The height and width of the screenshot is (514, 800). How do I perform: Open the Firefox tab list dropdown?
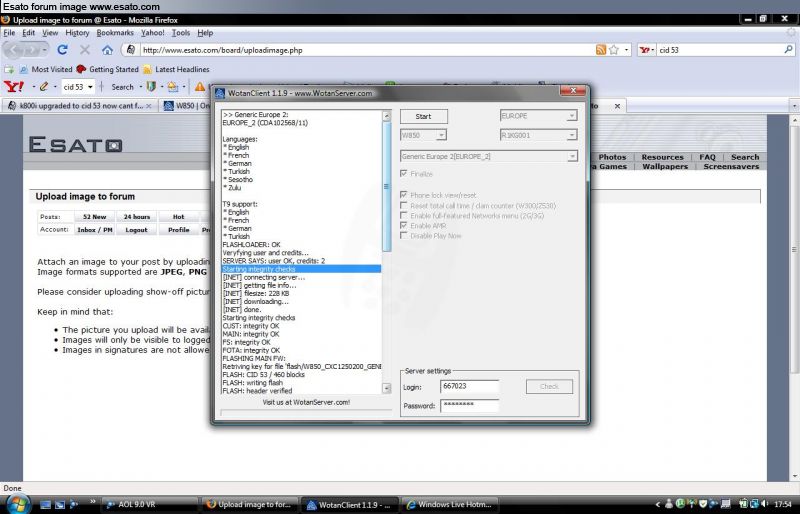tap(794, 106)
